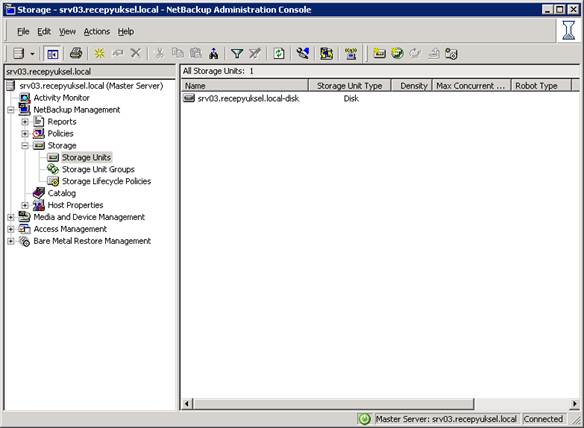Click the printer icon in toolbar
This screenshot has height=428, width=584.
click(x=76, y=53)
